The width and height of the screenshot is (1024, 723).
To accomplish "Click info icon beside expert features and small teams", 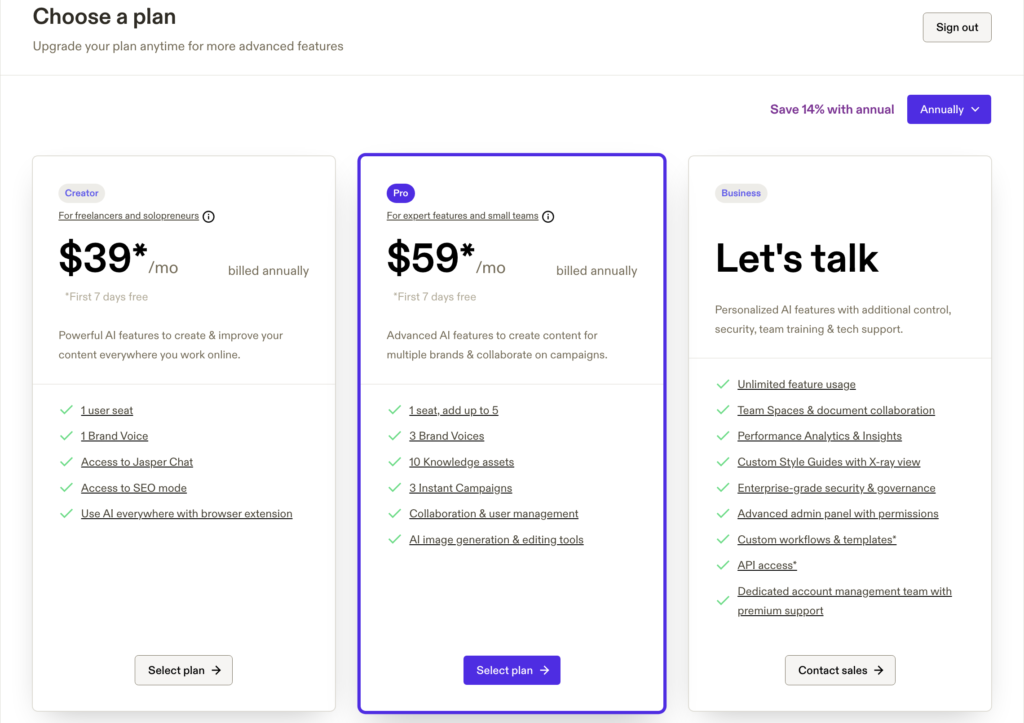I will tap(548, 216).
